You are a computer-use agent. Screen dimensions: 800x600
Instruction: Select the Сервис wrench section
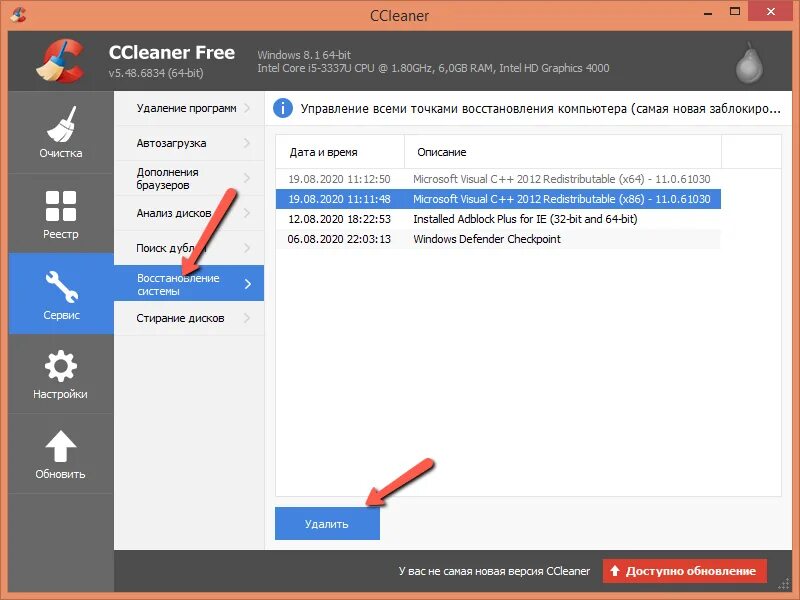coord(61,294)
